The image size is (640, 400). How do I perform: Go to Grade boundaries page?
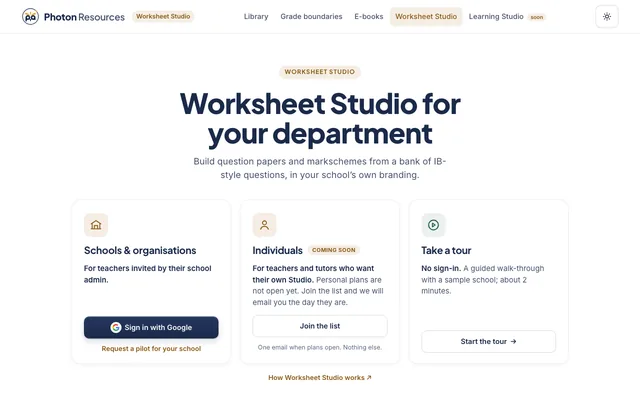point(311,17)
